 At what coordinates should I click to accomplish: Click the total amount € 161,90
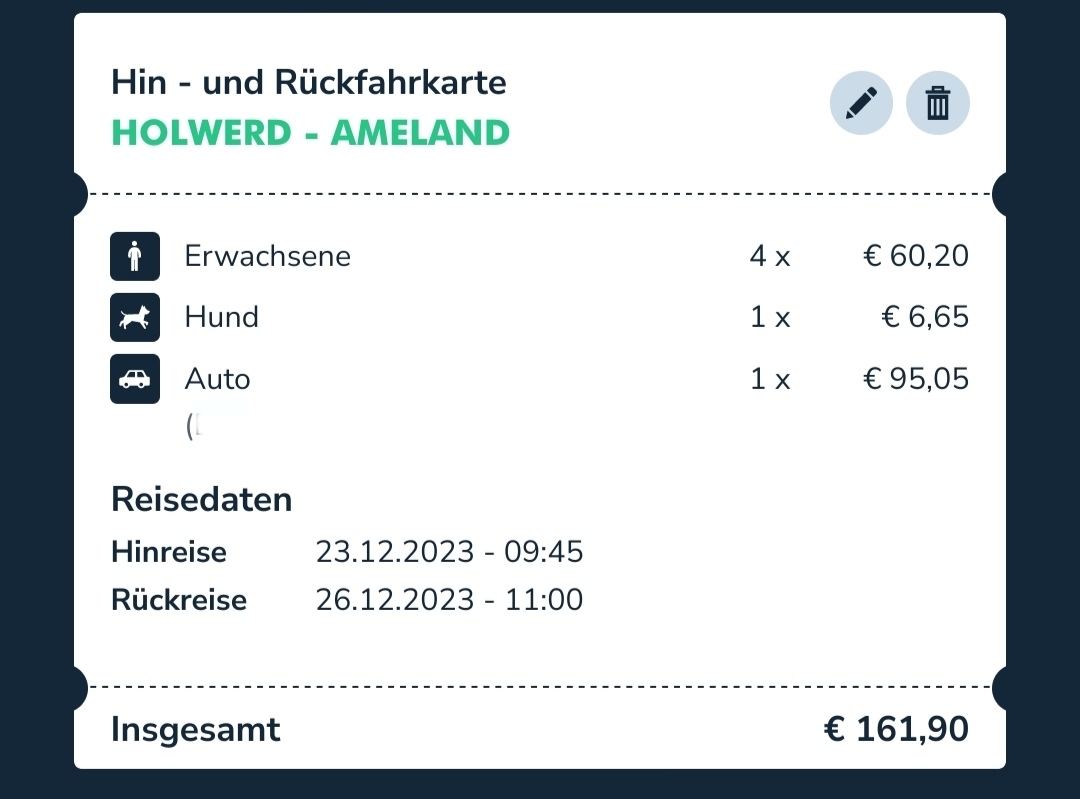click(896, 729)
